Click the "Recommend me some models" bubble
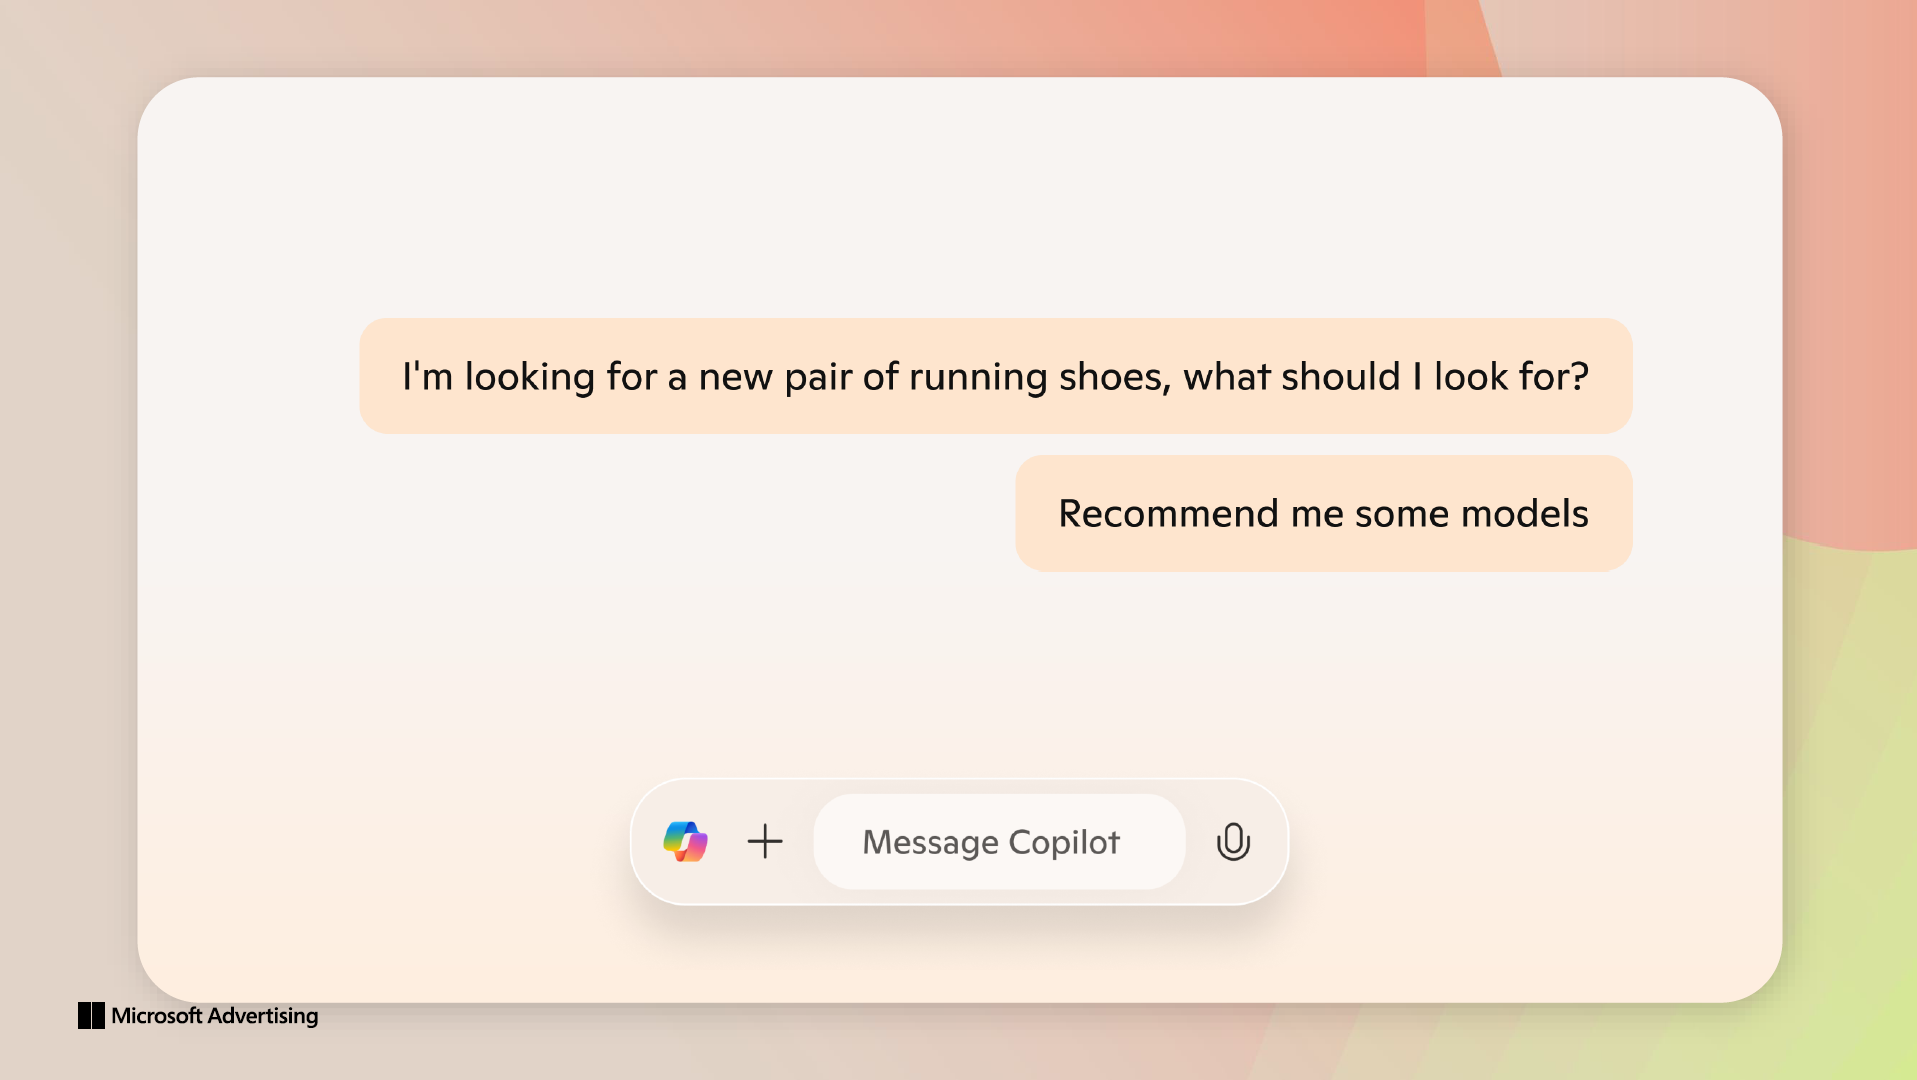 [x=1323, y=514]
